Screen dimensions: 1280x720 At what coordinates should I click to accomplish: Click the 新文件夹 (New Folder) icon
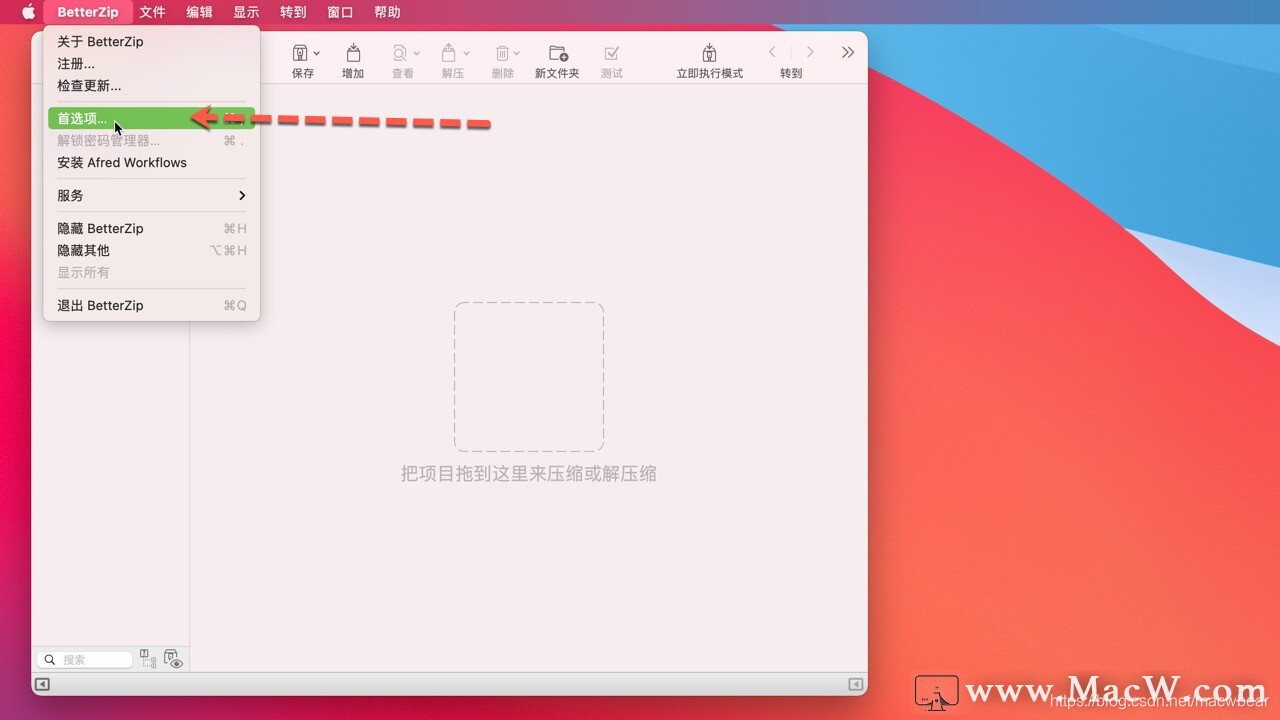pyautogui.click(x=558, y=53)
